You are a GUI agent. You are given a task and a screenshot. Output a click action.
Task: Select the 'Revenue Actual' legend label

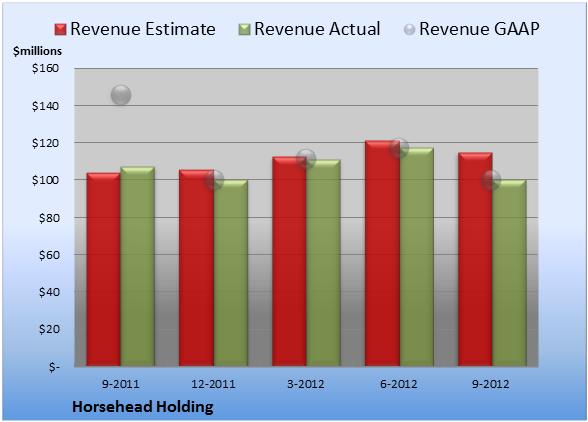click(317, 29)
